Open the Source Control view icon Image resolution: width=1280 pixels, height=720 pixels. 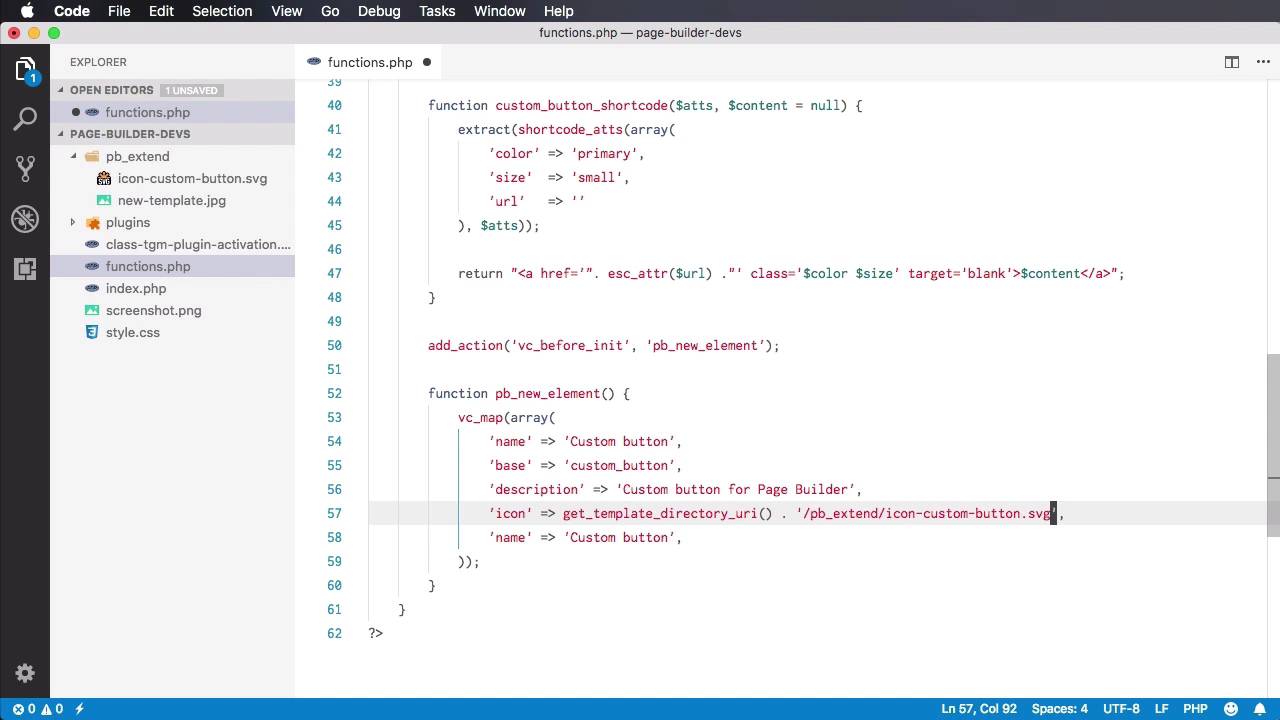click(x=25, y=168)
